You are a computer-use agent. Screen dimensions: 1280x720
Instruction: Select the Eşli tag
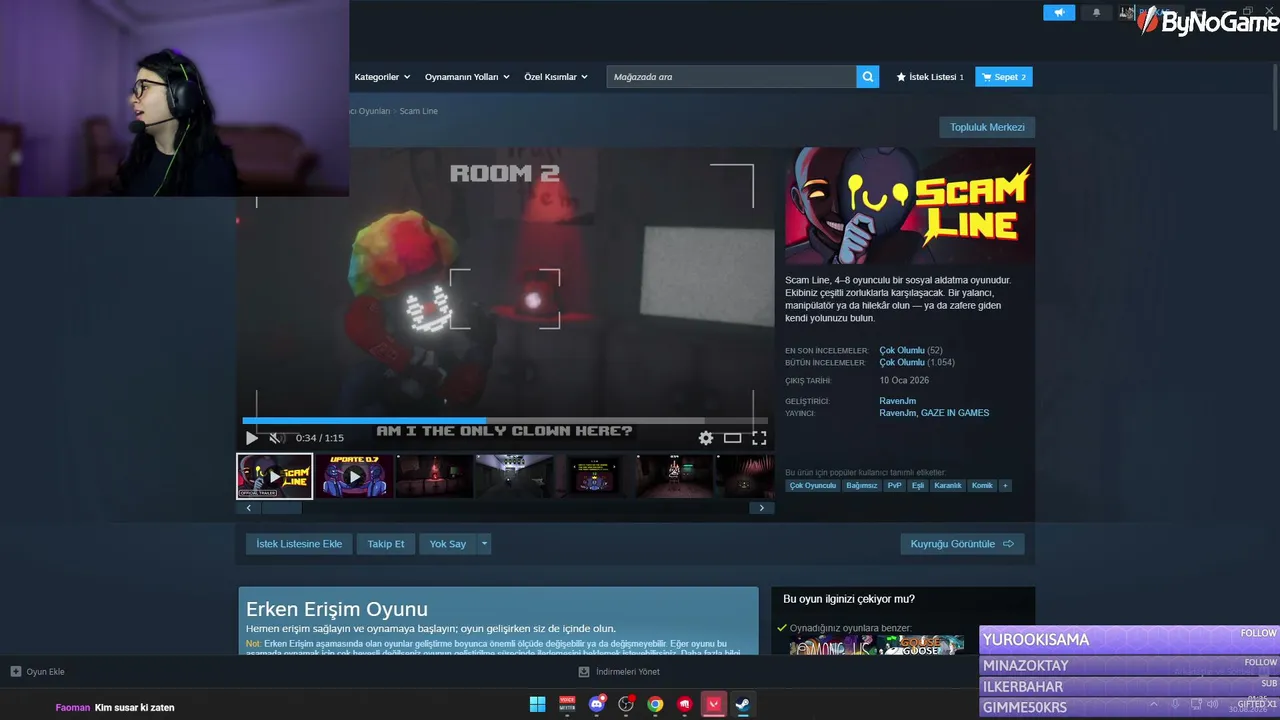pos(918,486)
